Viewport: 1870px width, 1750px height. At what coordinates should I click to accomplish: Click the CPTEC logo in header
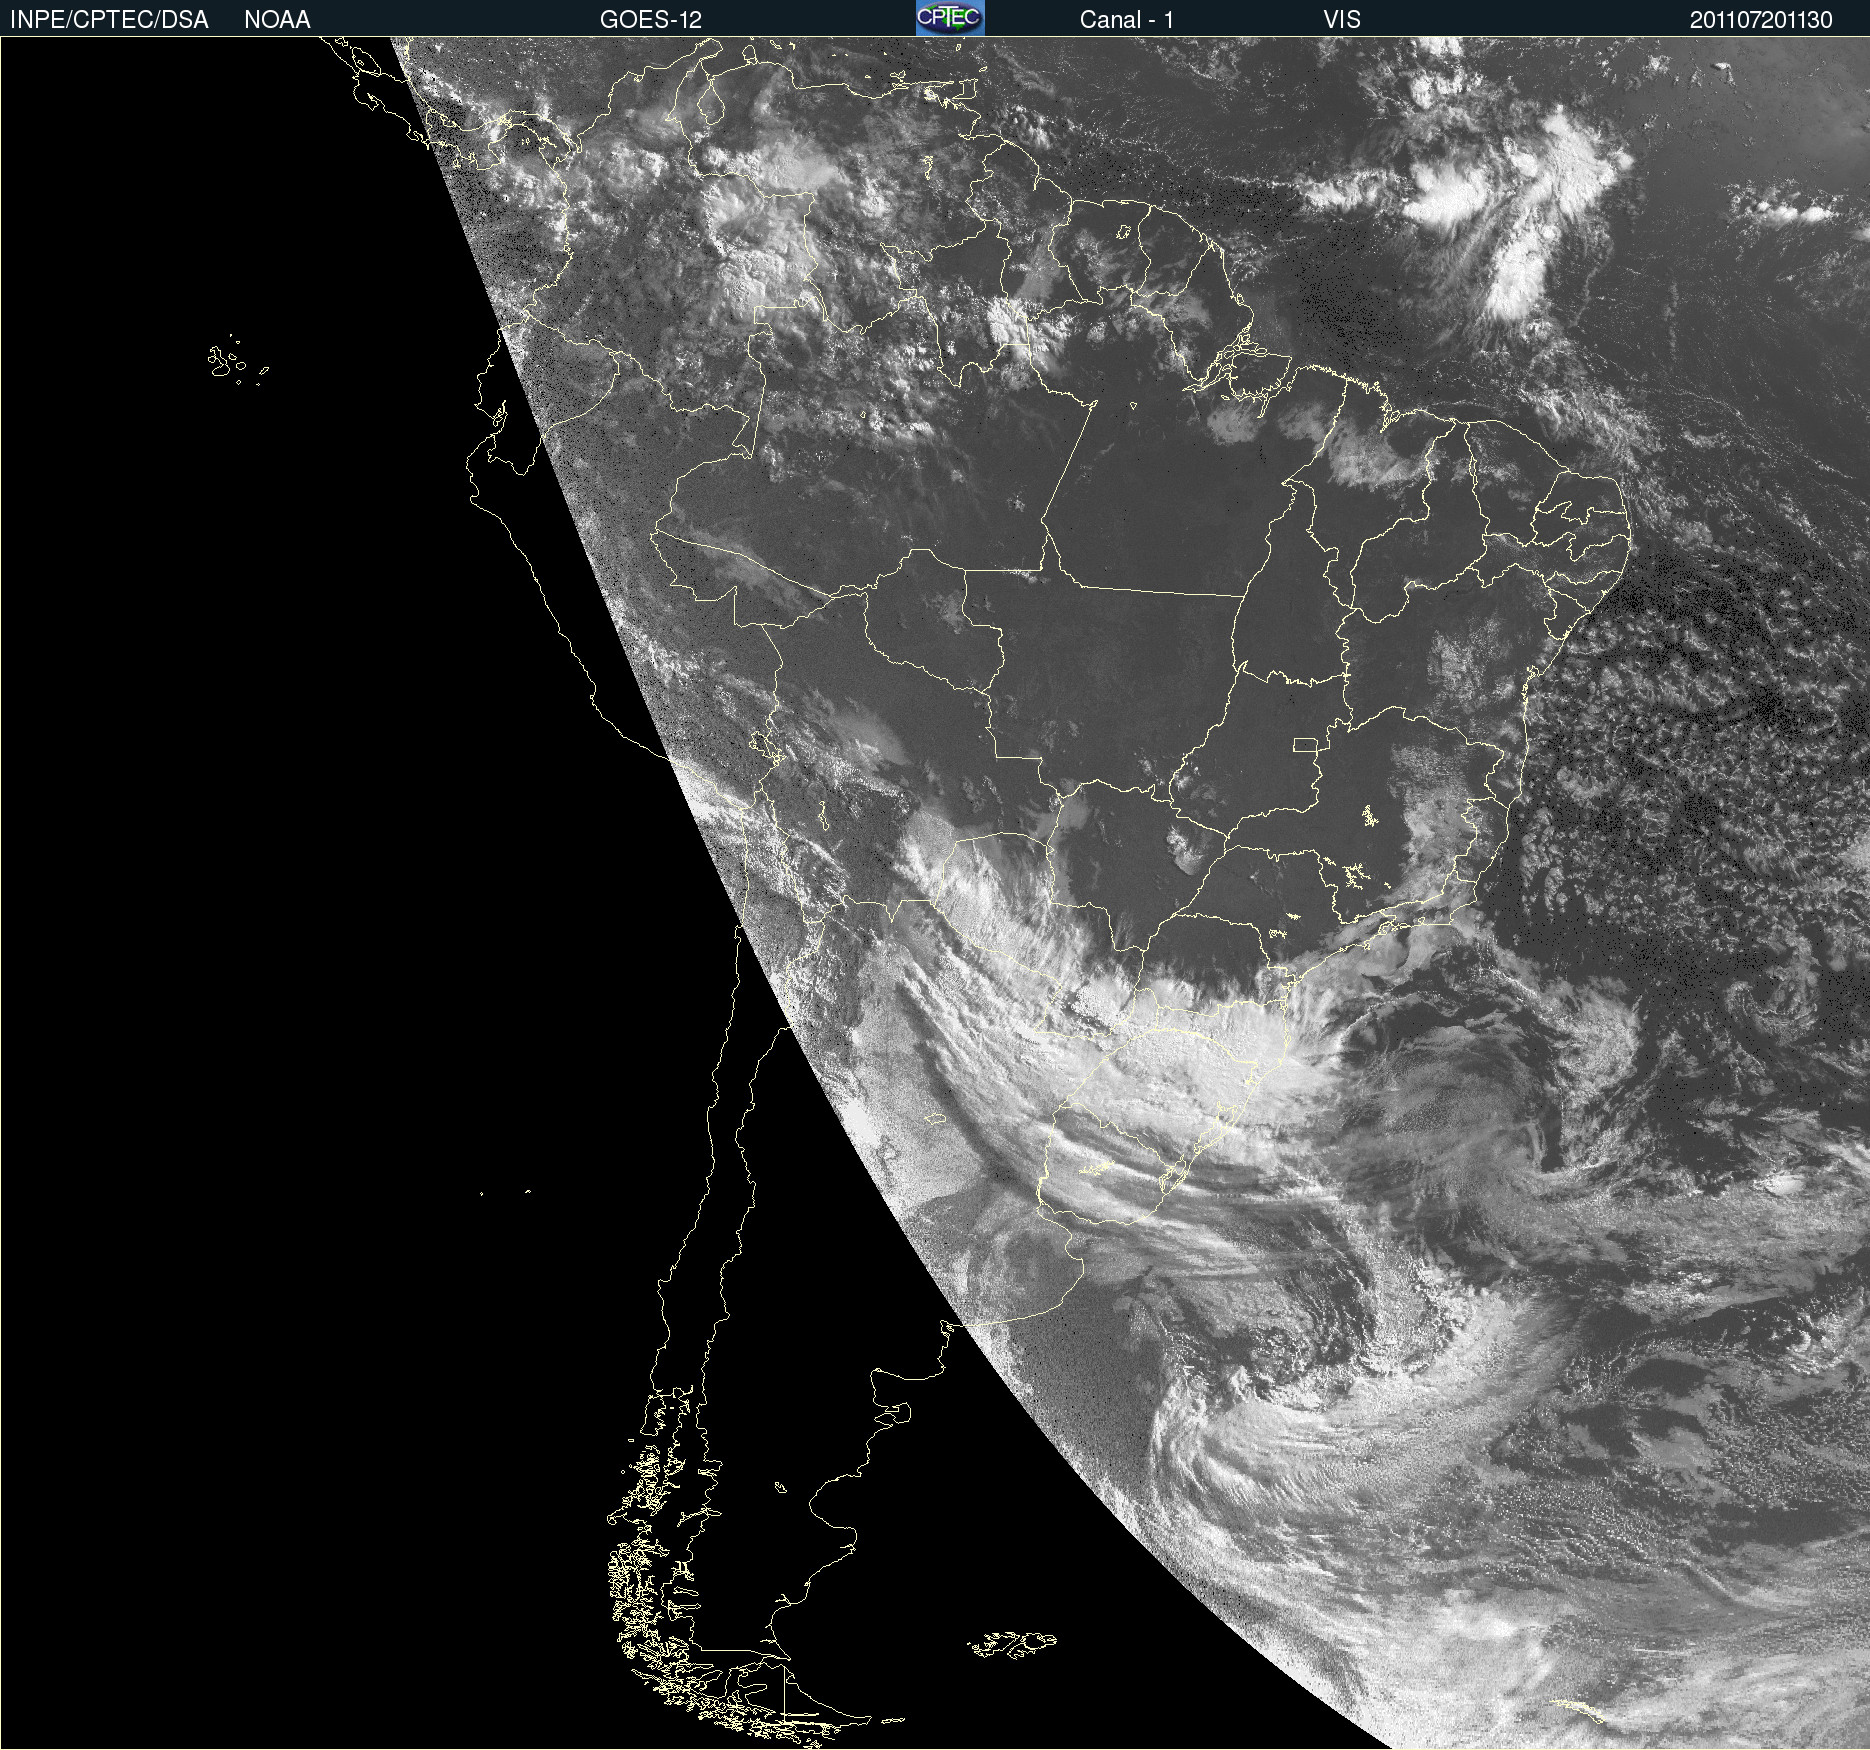(950, 18)
